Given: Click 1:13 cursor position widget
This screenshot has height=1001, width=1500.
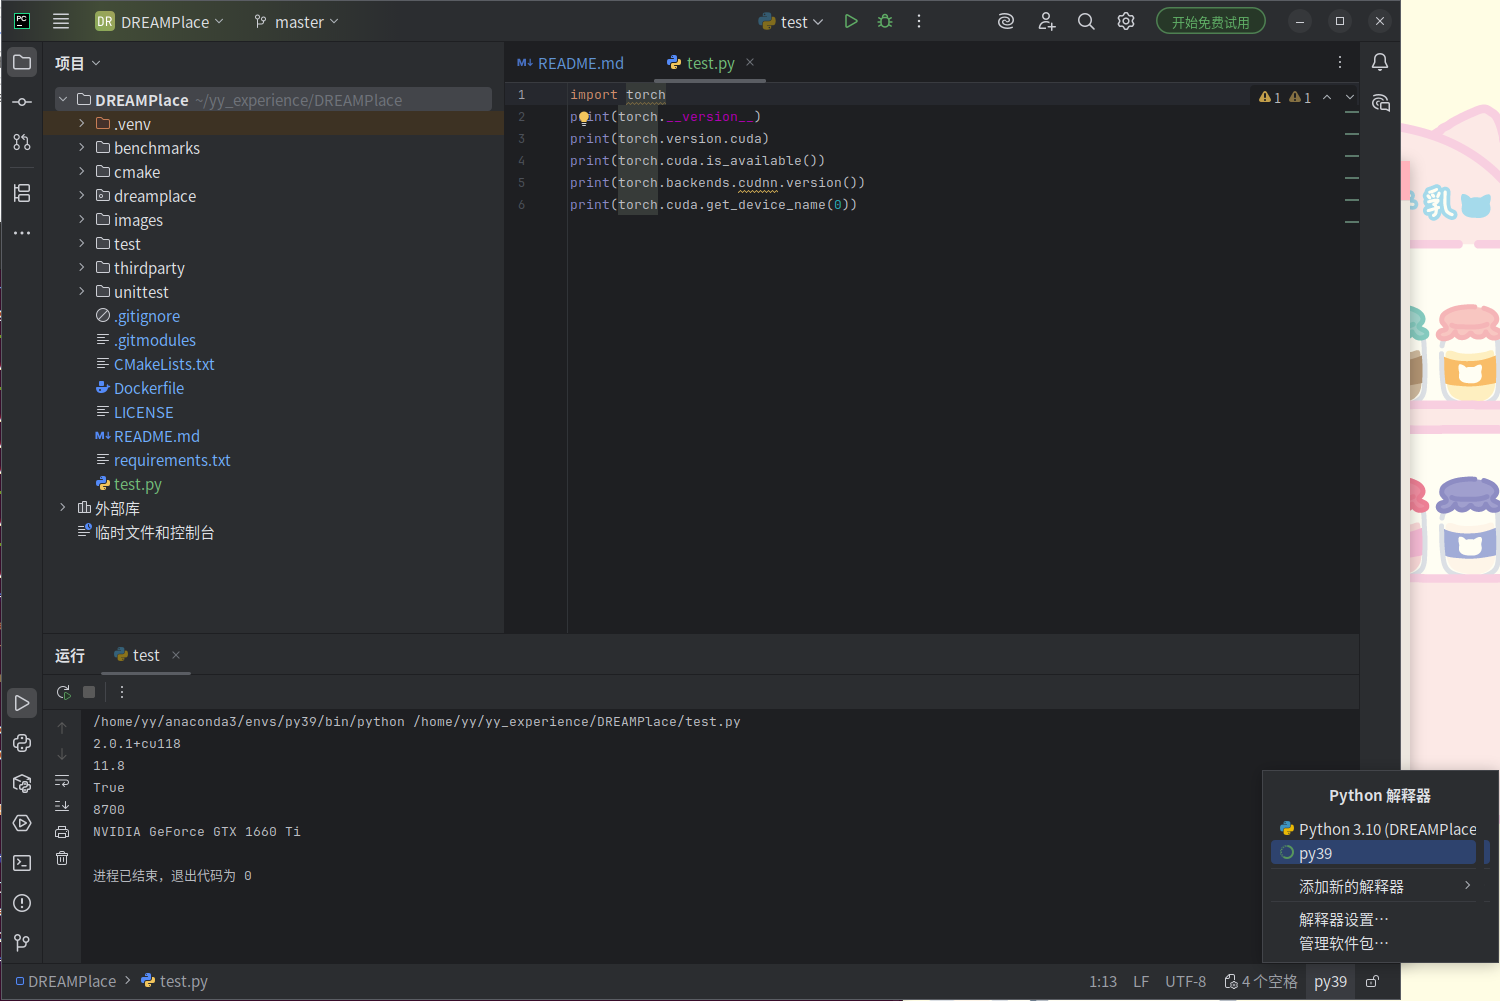Looking at the screenshot, I should tap(1103, 982).
